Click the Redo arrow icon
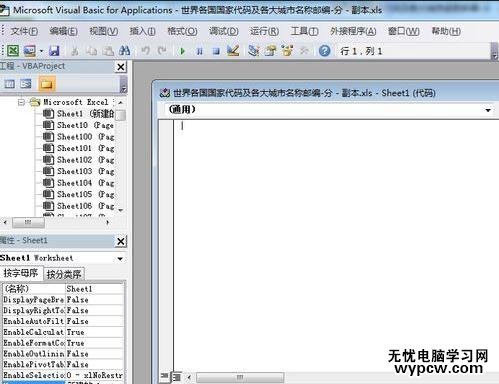 [x=162, y=51]
